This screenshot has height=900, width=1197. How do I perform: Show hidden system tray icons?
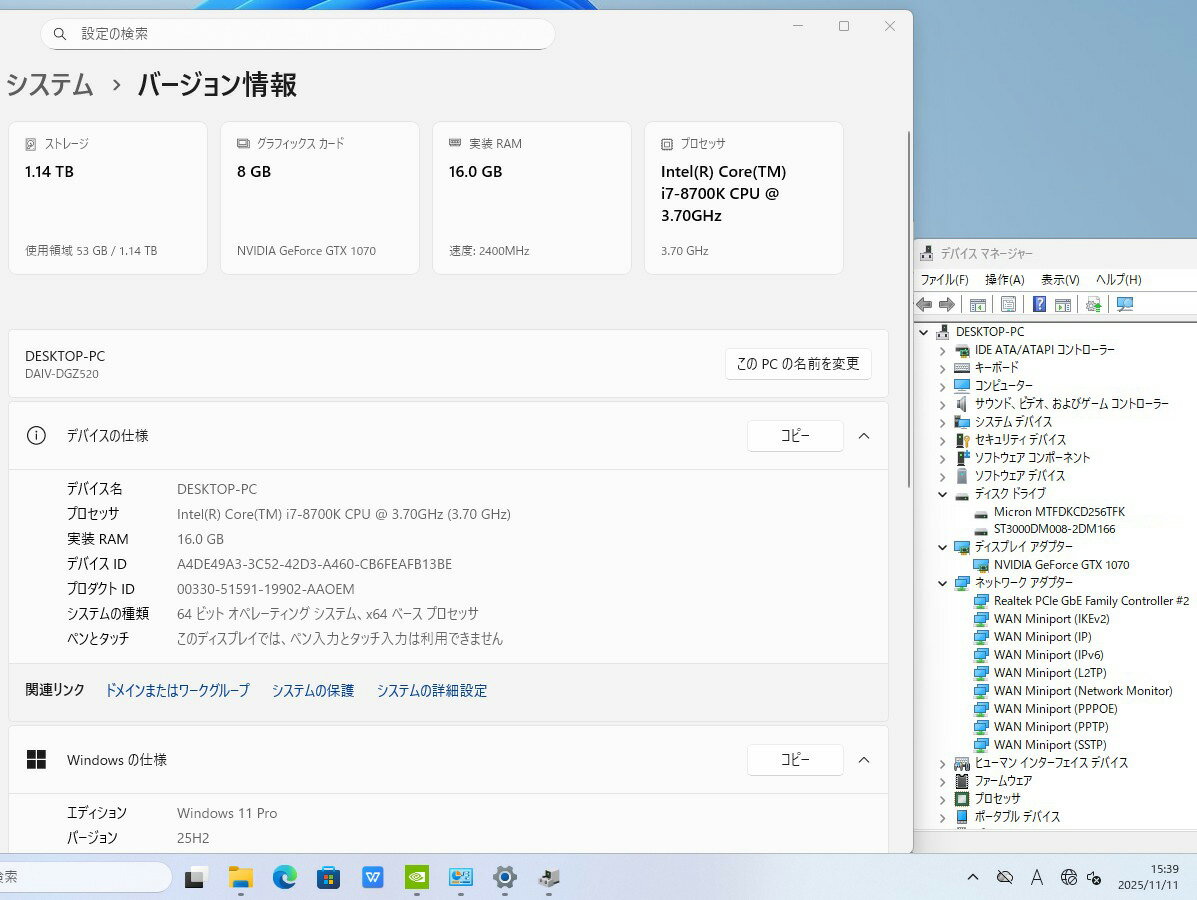pos(972,877)
